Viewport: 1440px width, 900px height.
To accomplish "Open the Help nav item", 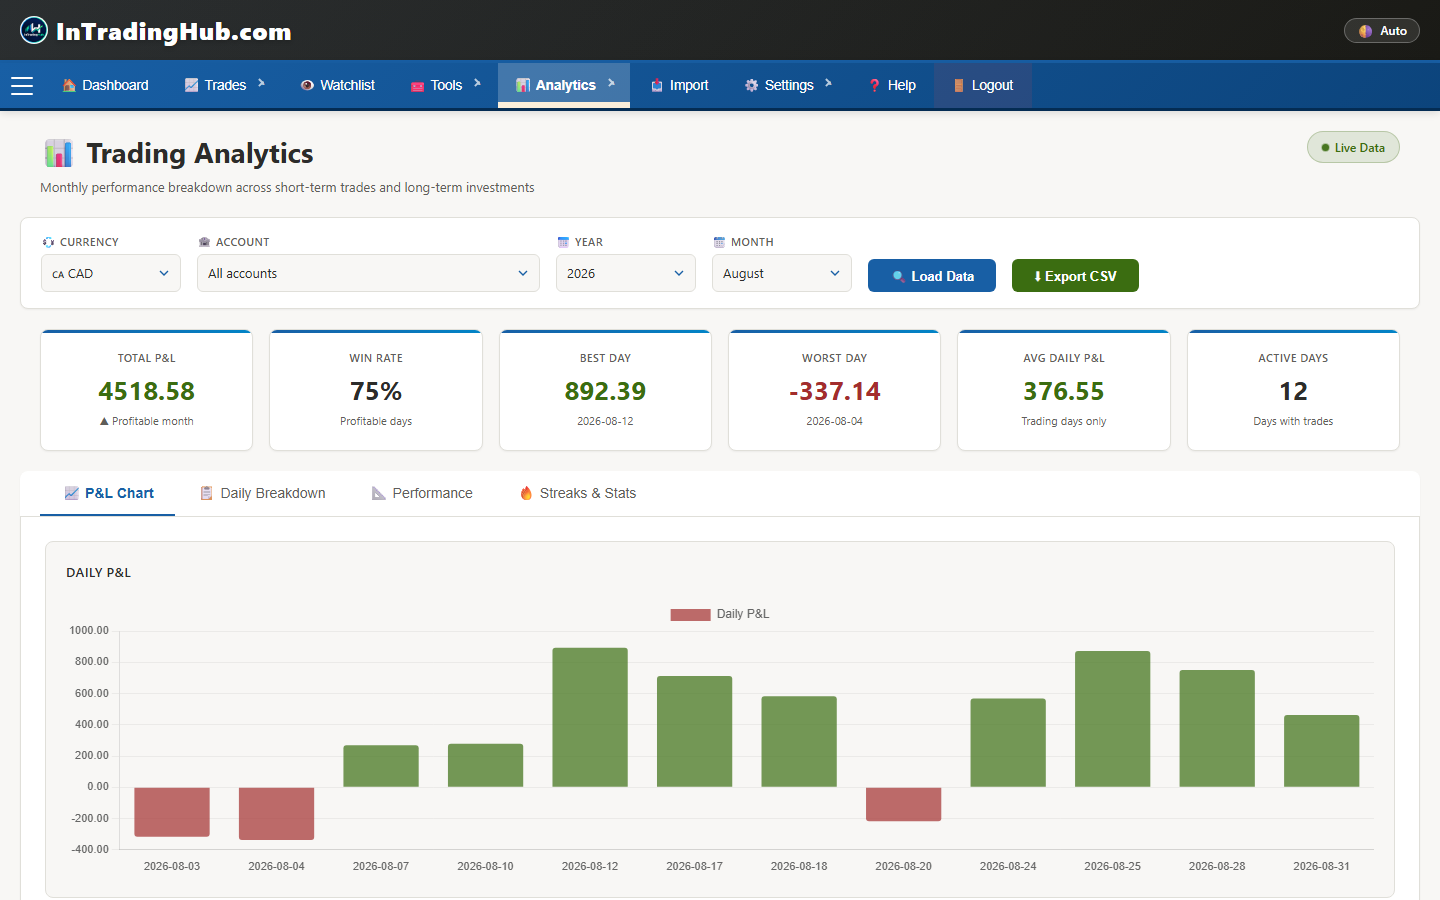I will tap(892, 85).
